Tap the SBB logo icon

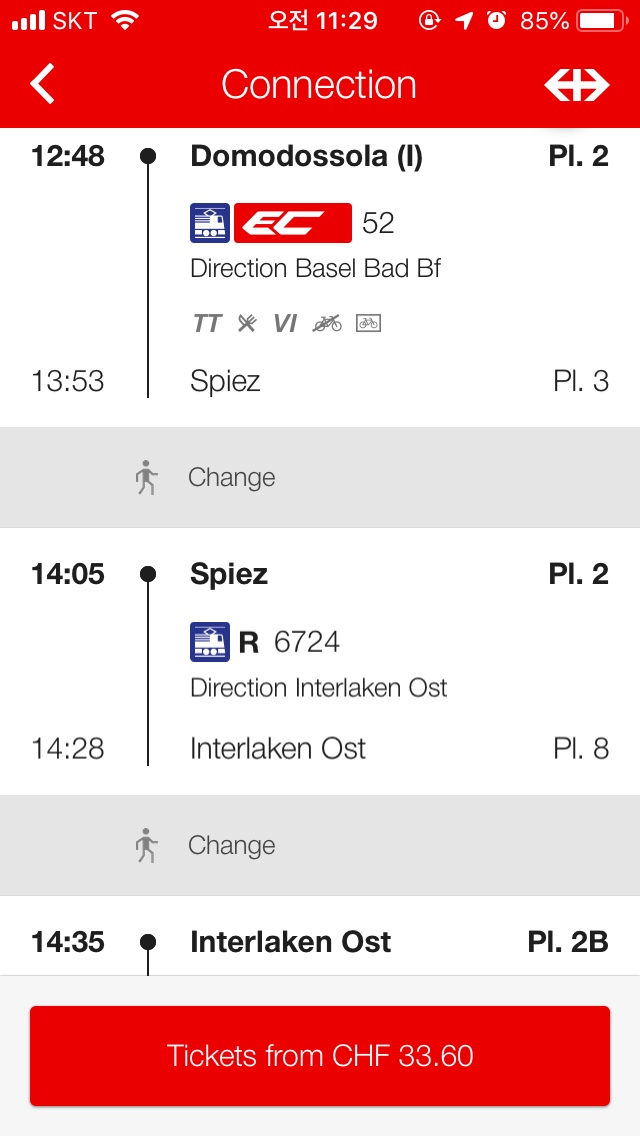click(x=576, y=86)
